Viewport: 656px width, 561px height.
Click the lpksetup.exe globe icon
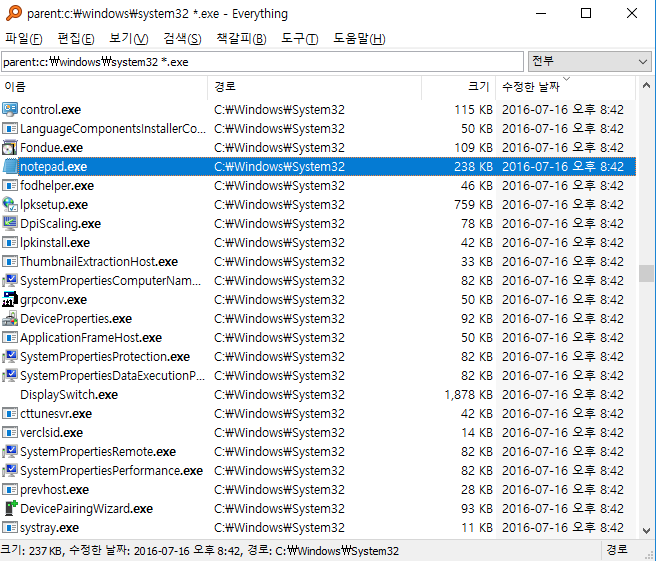pos(10,205)
